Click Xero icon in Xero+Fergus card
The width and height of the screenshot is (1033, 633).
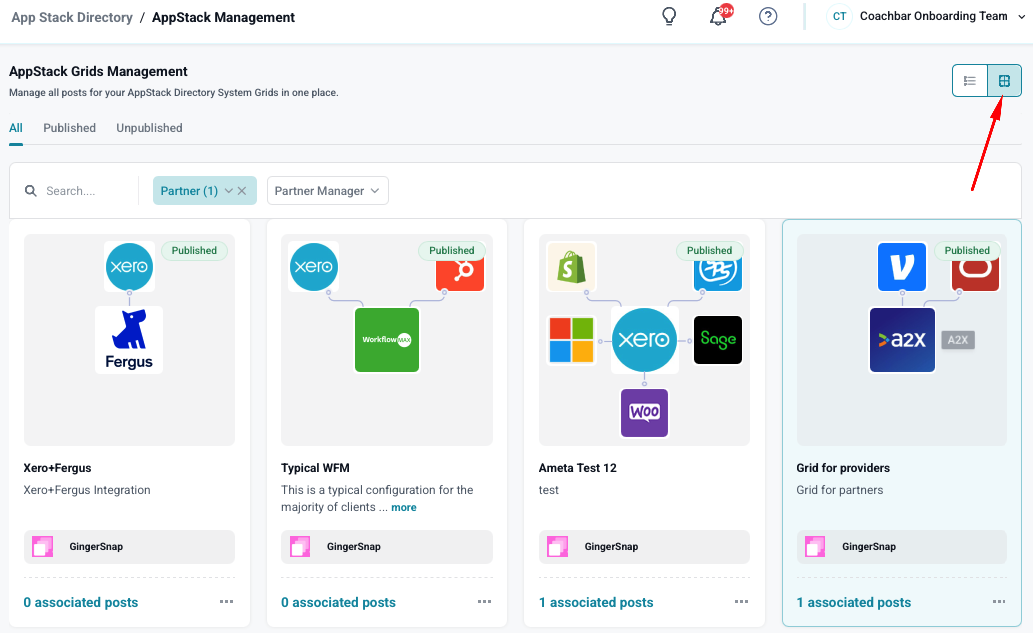(x=129, y=266)
